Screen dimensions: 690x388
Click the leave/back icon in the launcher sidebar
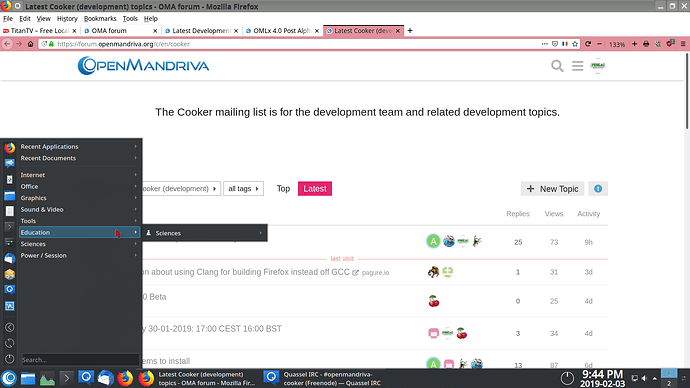click(9, 327)
